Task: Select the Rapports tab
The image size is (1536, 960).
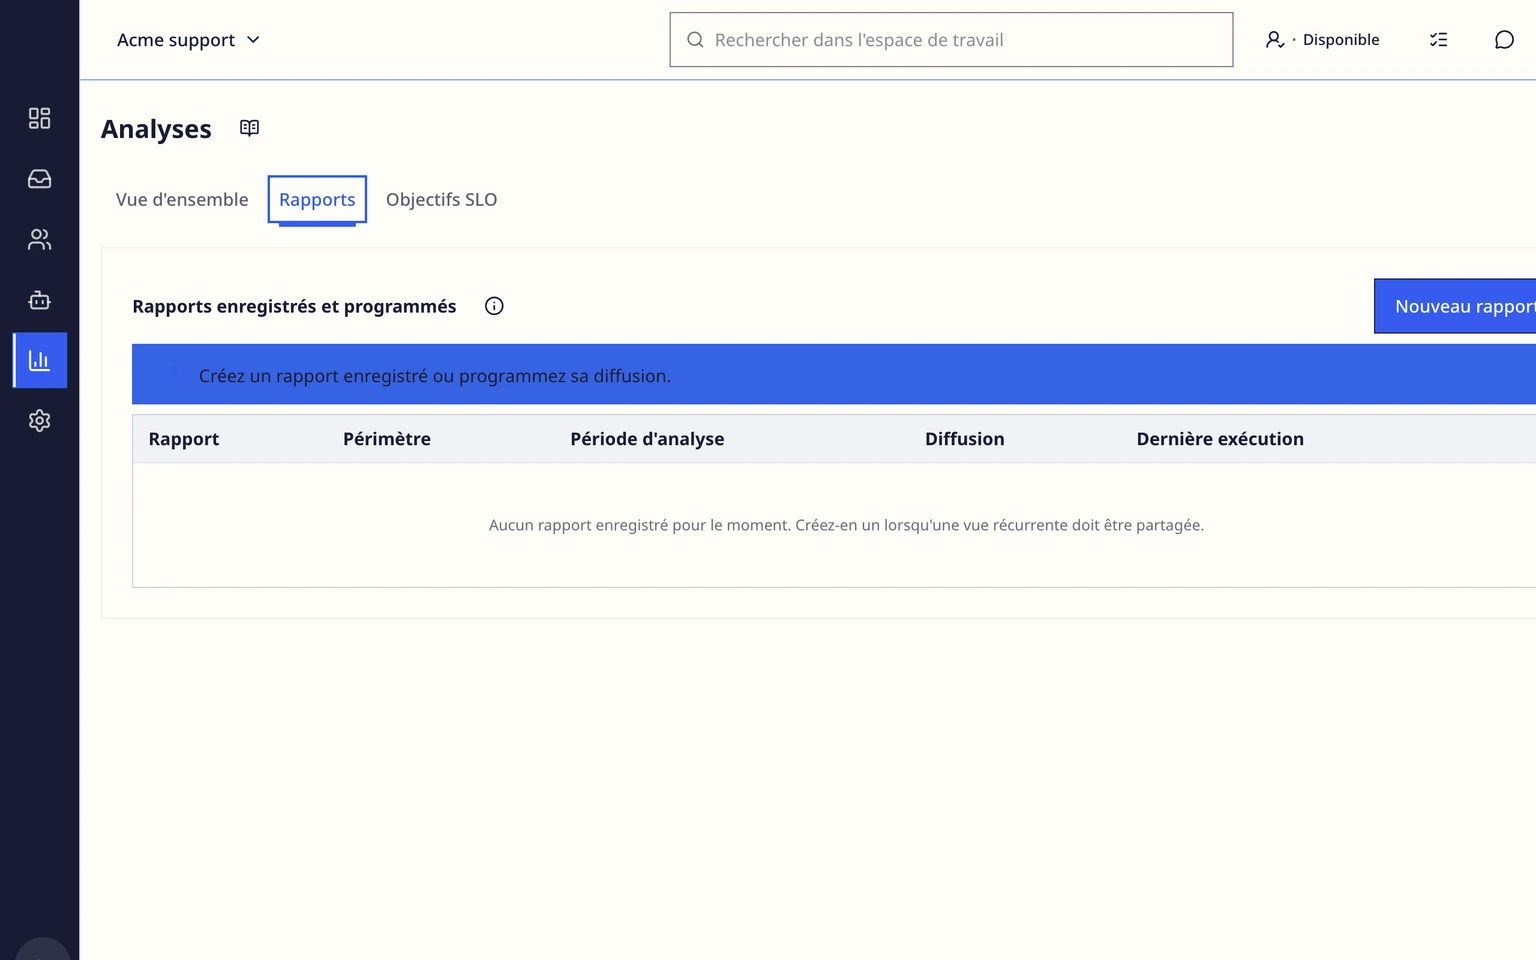Action: click(317, 199)
